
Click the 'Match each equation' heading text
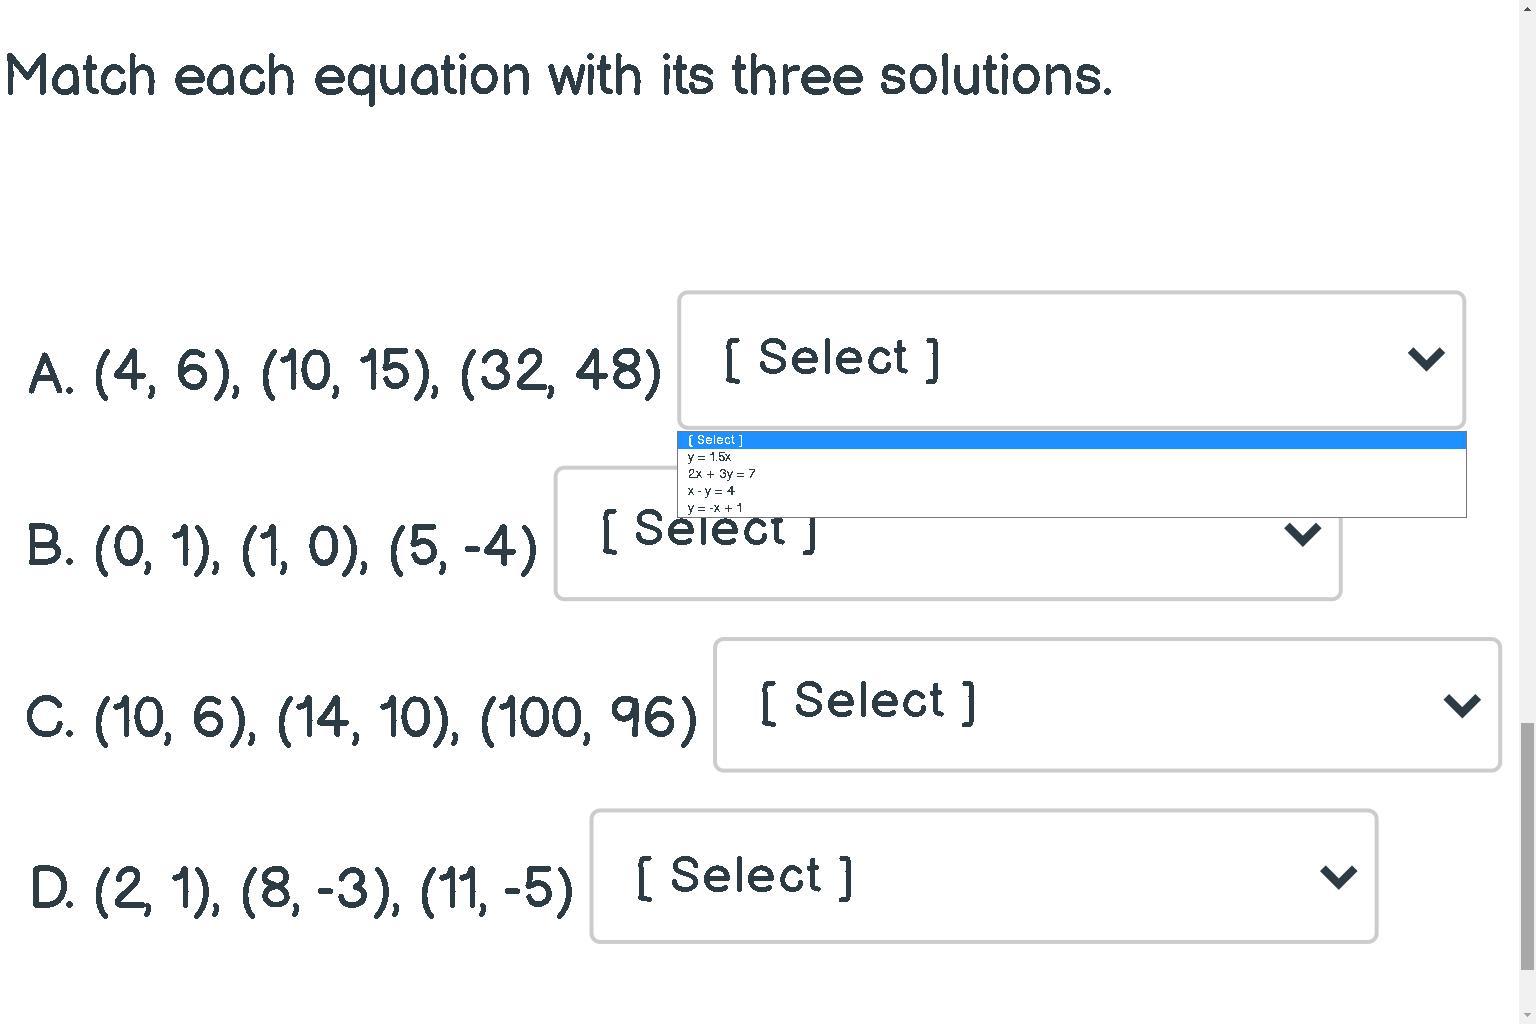[x=558, y=76]
